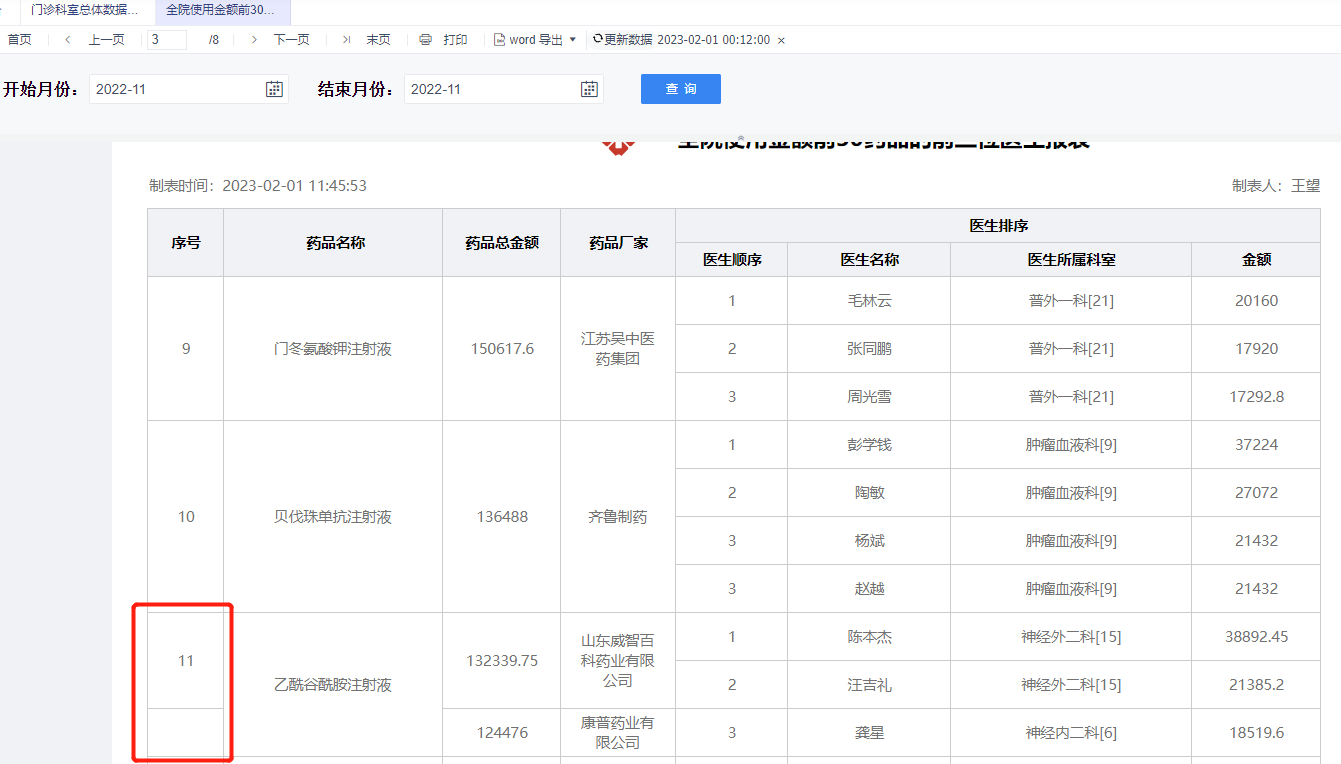Select doctor 张同鹏
The image size is (1341, 764).
coord(869,349)
